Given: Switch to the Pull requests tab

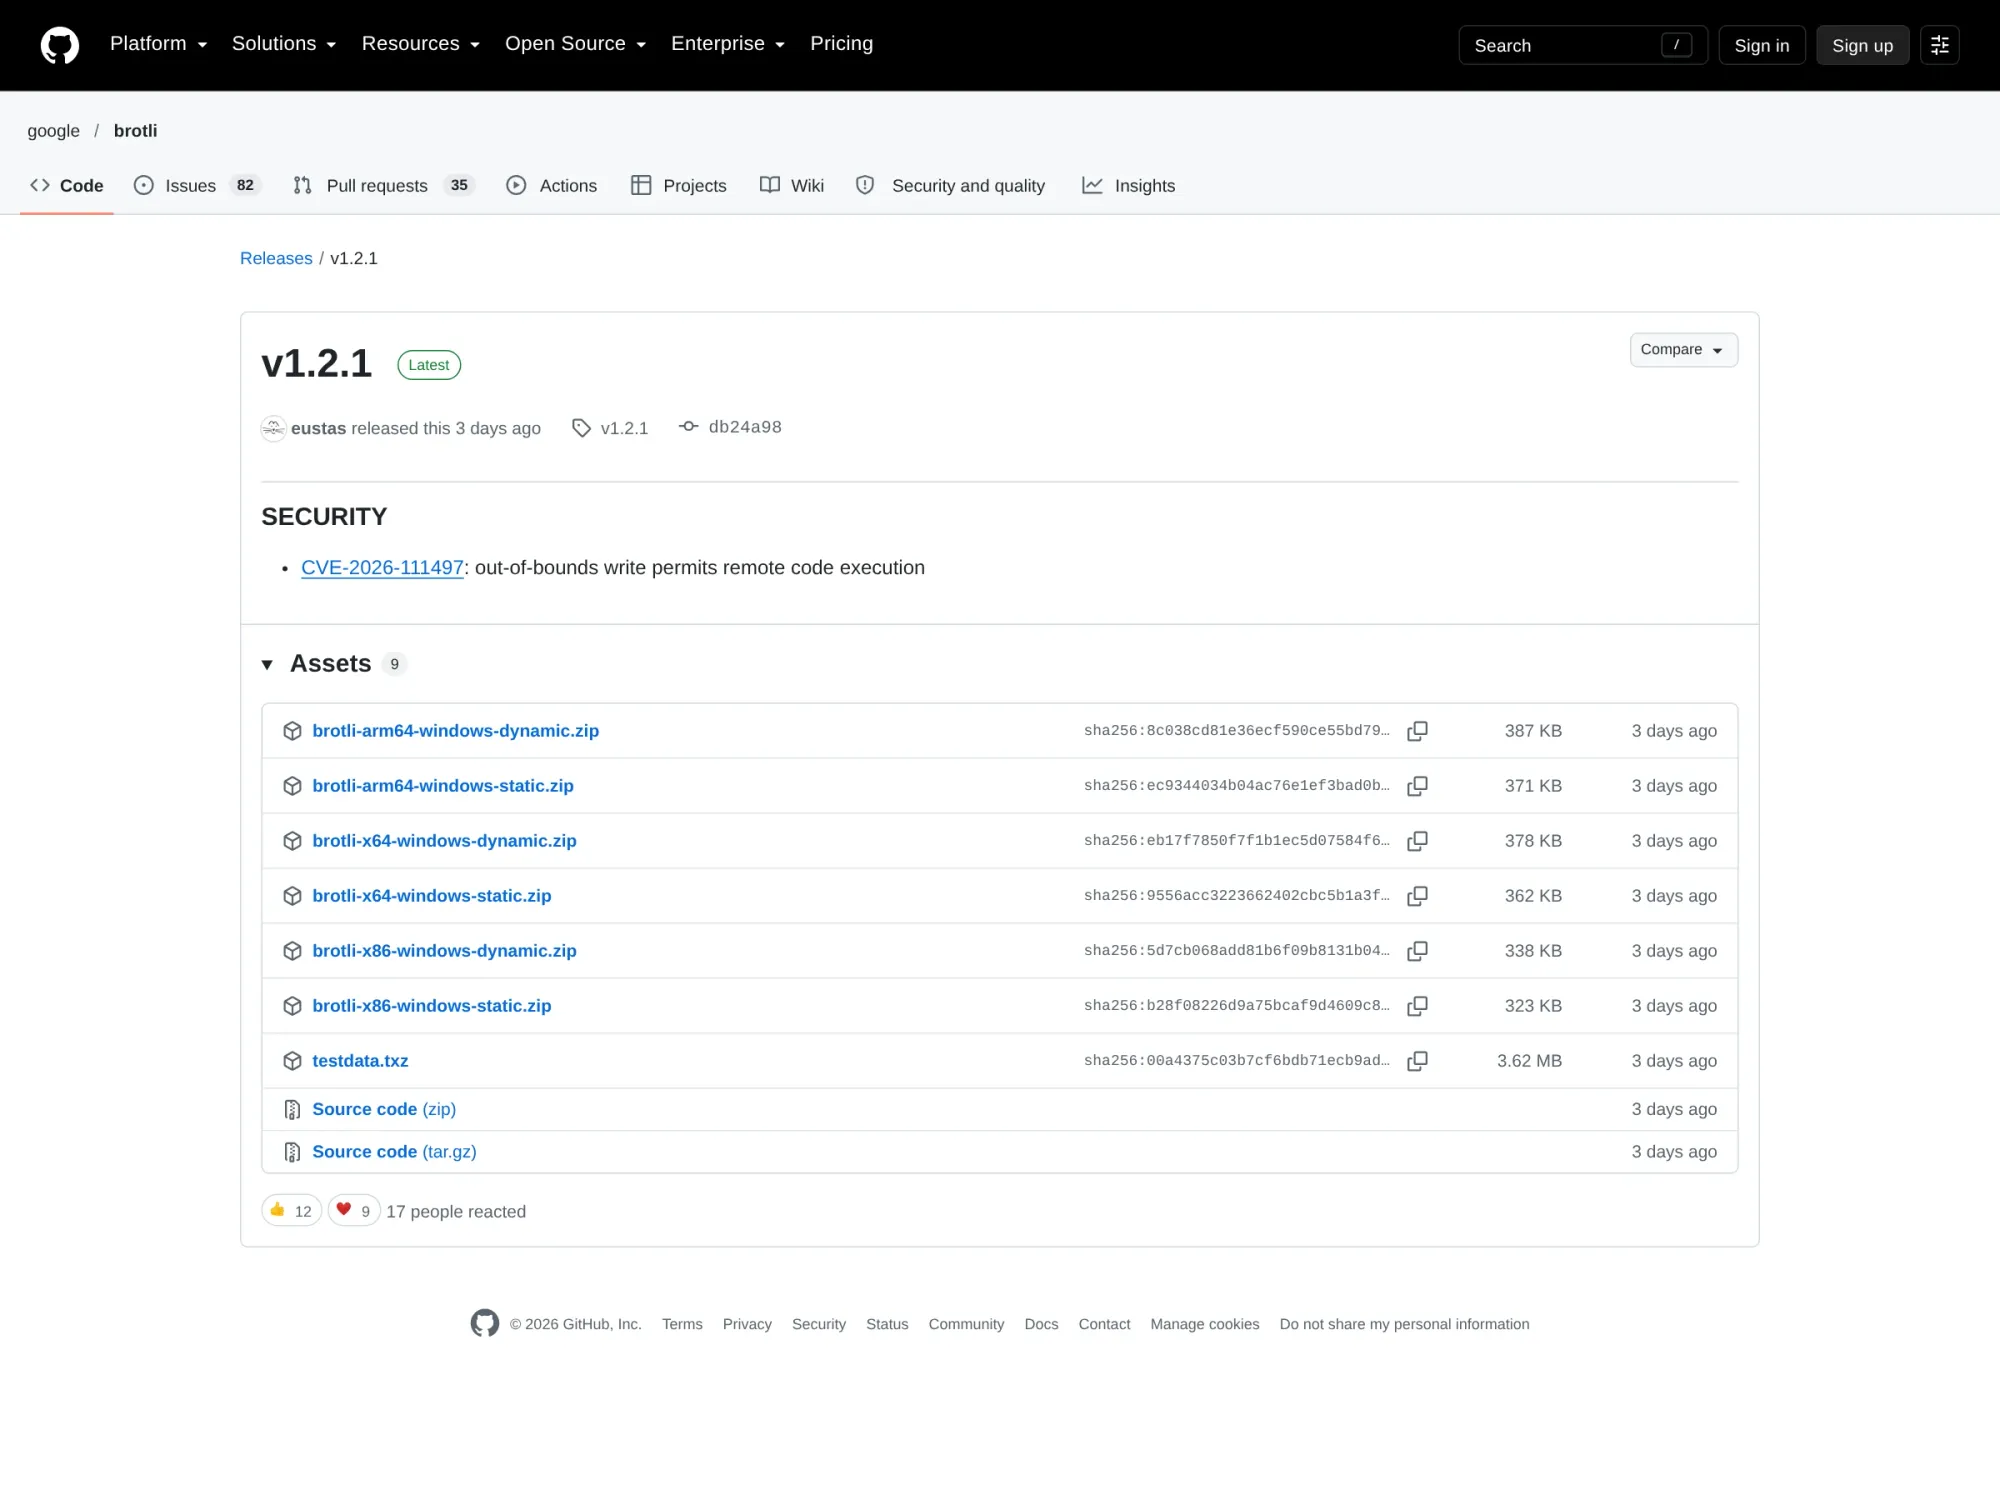Looking at the screenshot, I should [383, 185].
